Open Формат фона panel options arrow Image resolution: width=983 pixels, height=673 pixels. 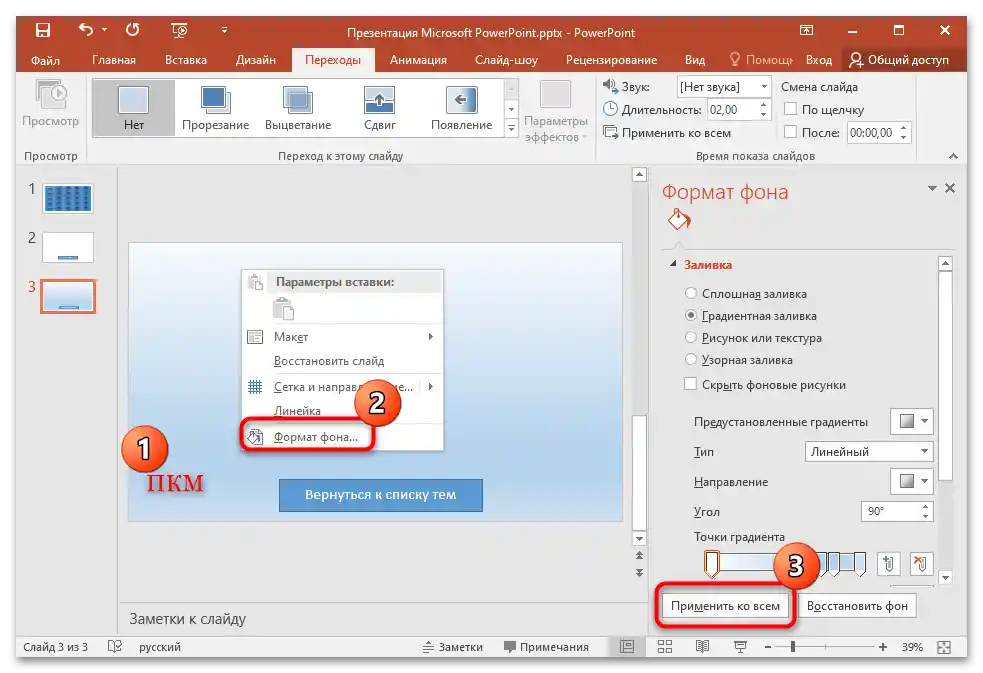click(932, 188)
